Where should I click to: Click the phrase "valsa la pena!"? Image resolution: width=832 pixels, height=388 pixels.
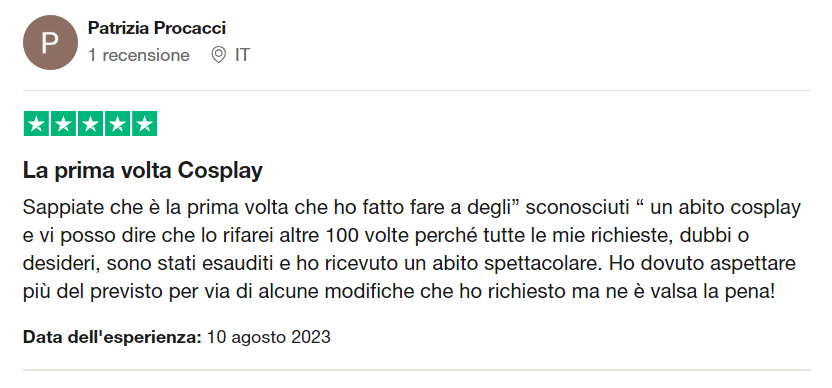tap(717, 292)
